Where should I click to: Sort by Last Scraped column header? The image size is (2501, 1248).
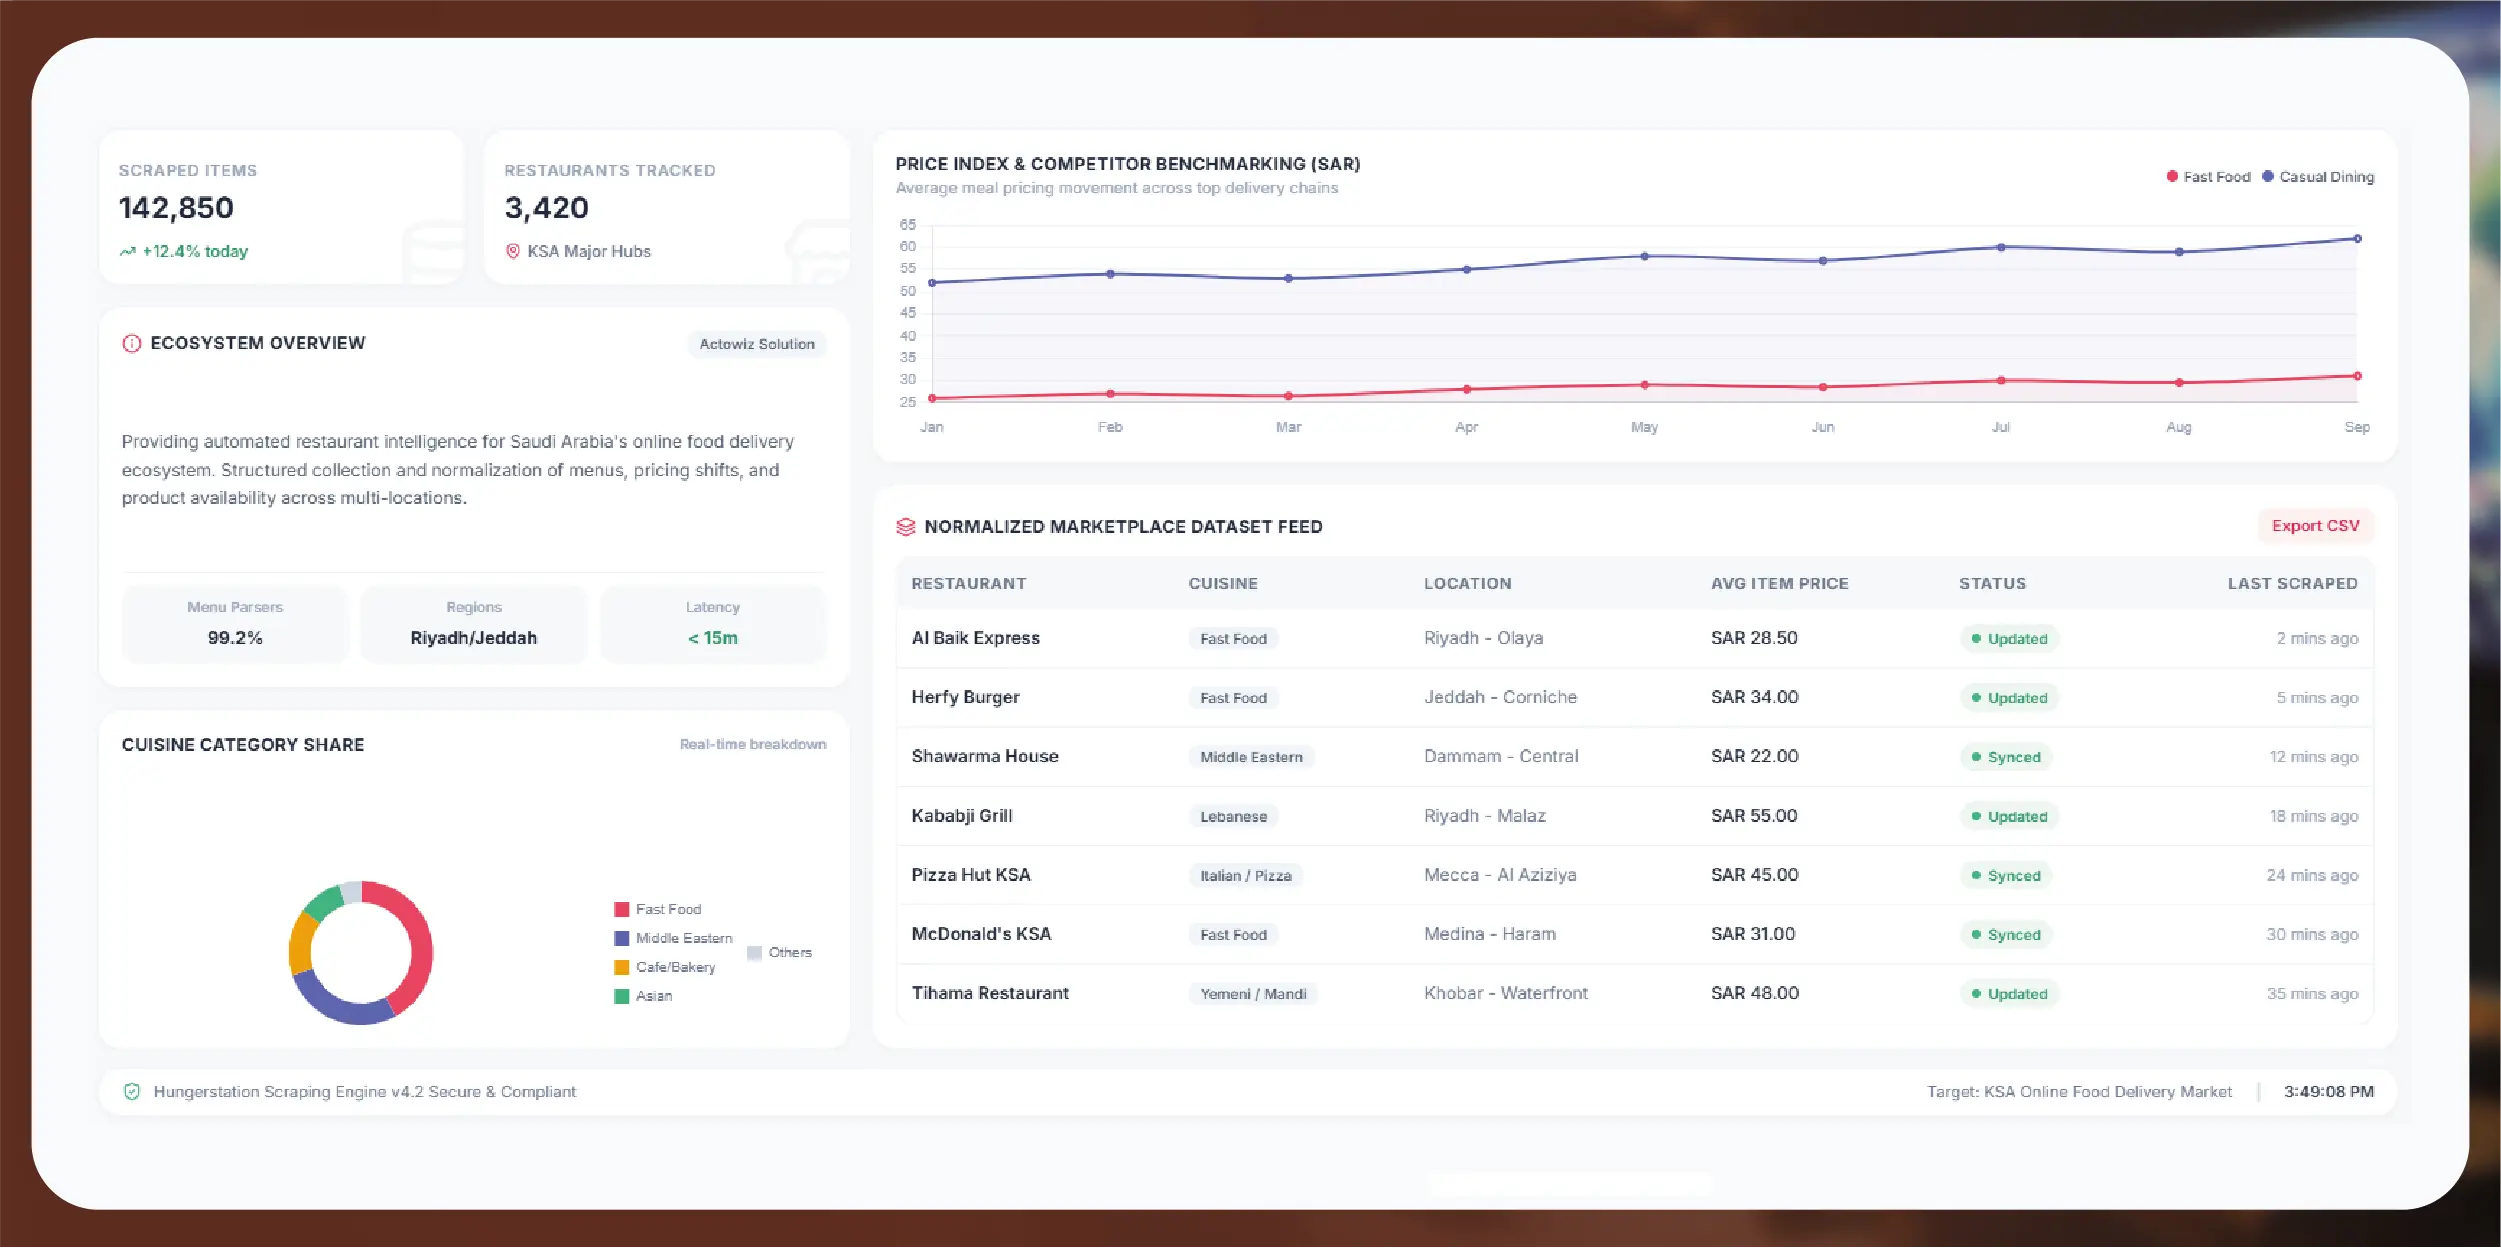(x=2292, y=584)
